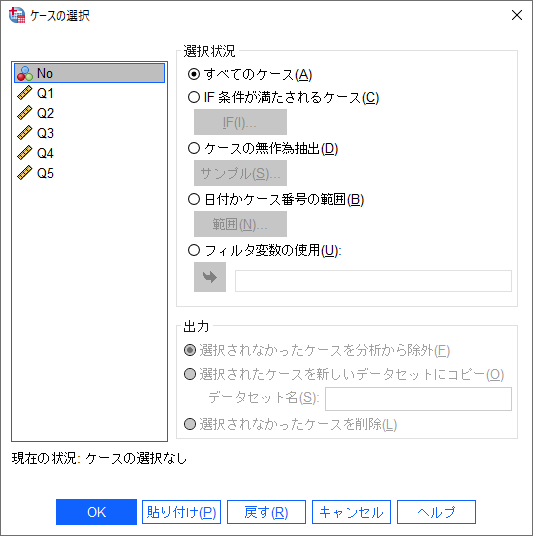Click the arrow button to move the filter variable
Image resolution: width=533 pixels, height=536 pixels.
point(210,277)
